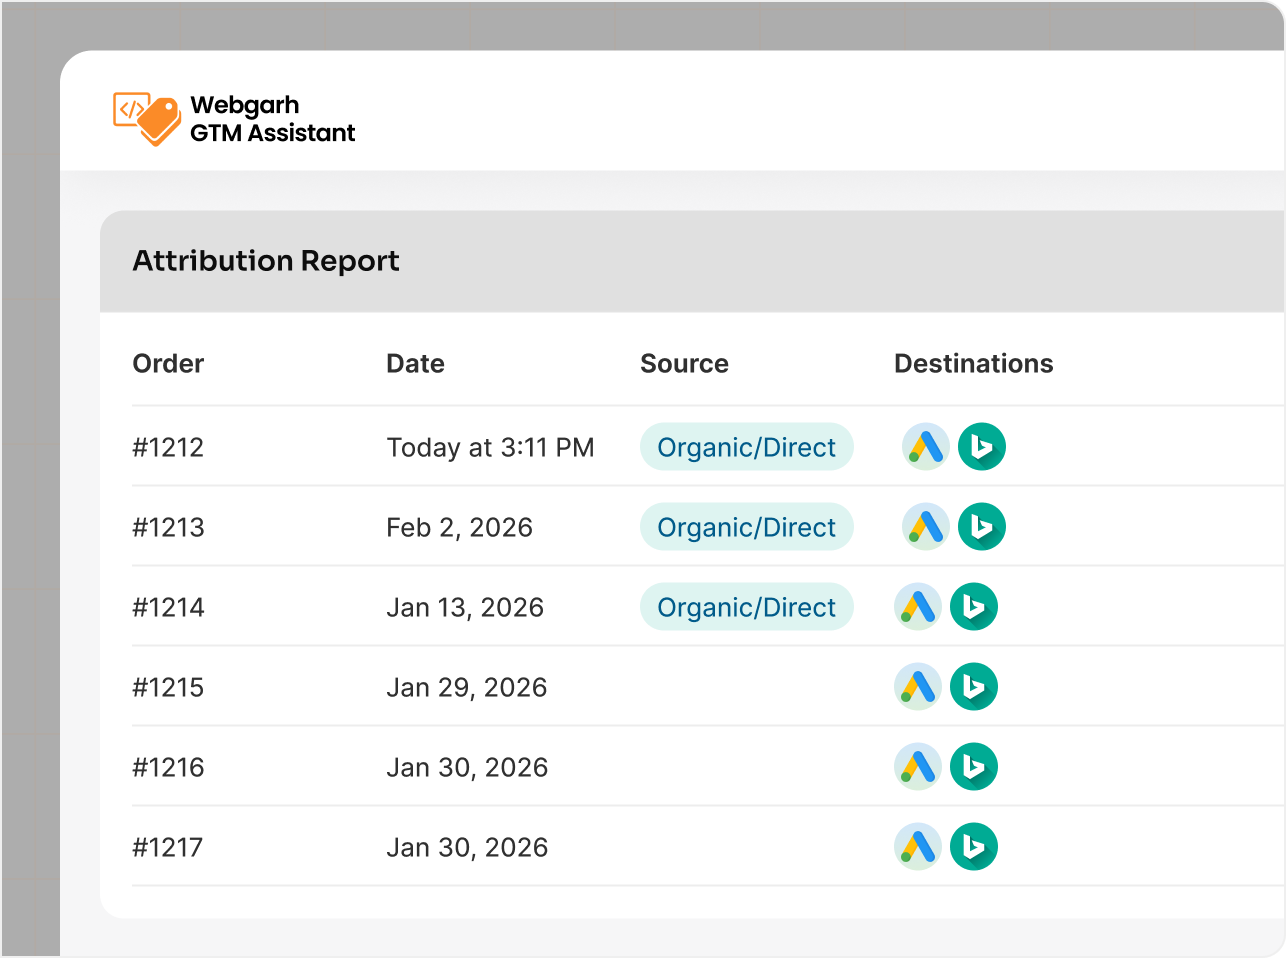Select the Bing icon for order #1214
The image size is (1286, 958).
[x=974, y=607]
